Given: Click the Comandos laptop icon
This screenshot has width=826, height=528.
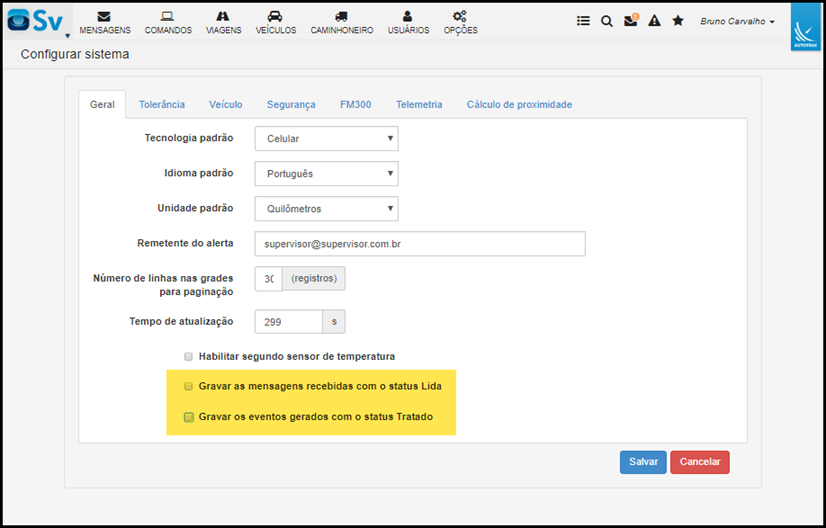Looking at the screenshot, I should pyautogui.click(x=167, y=17).
